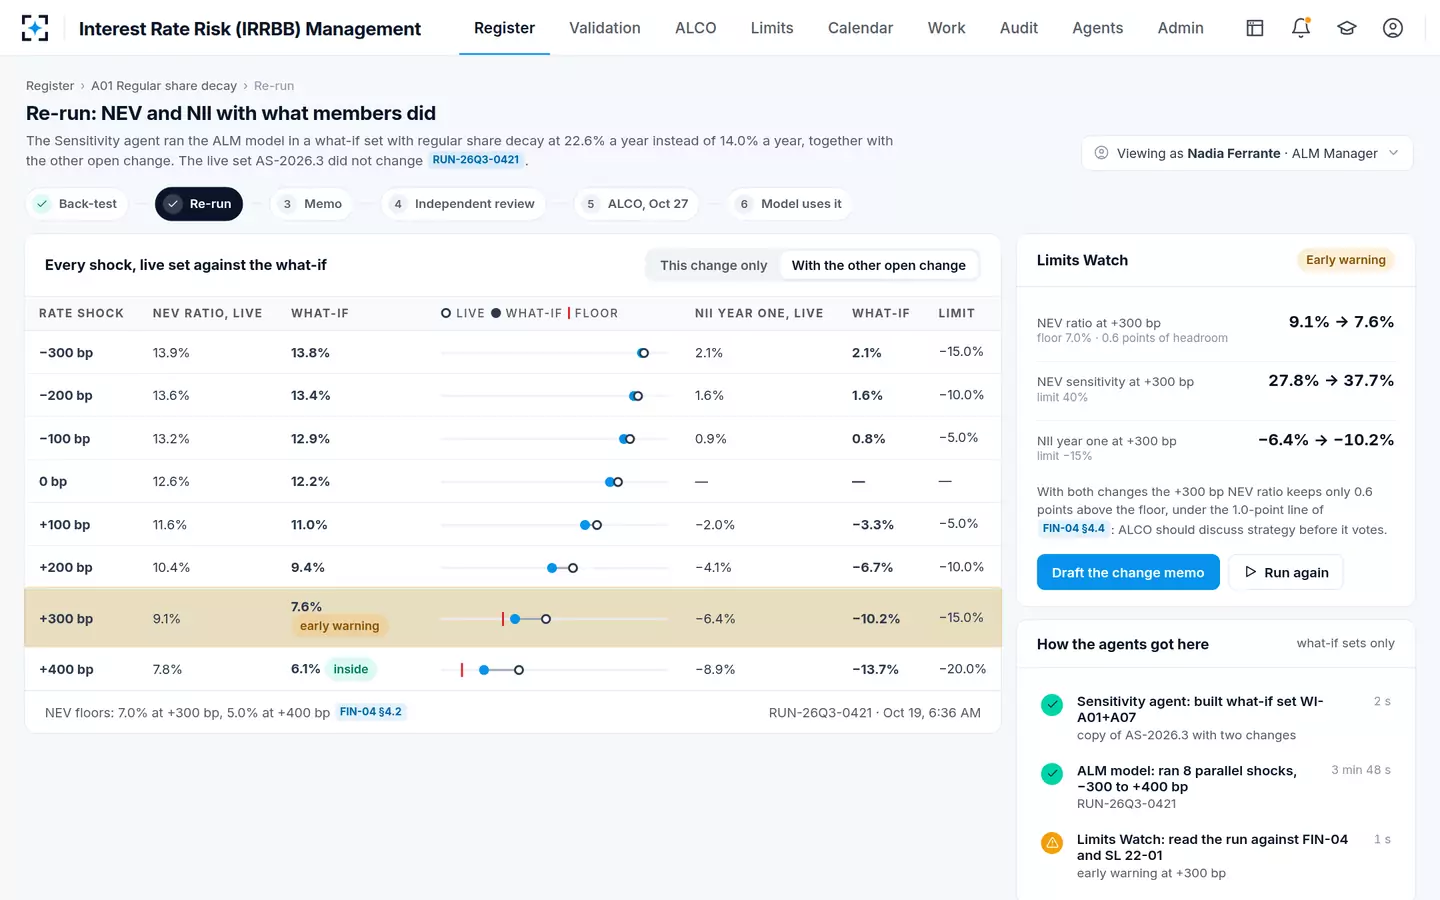Click the 9.4% what-if value for +200 bp
The image size is (1440, 900).
point(308,567)
